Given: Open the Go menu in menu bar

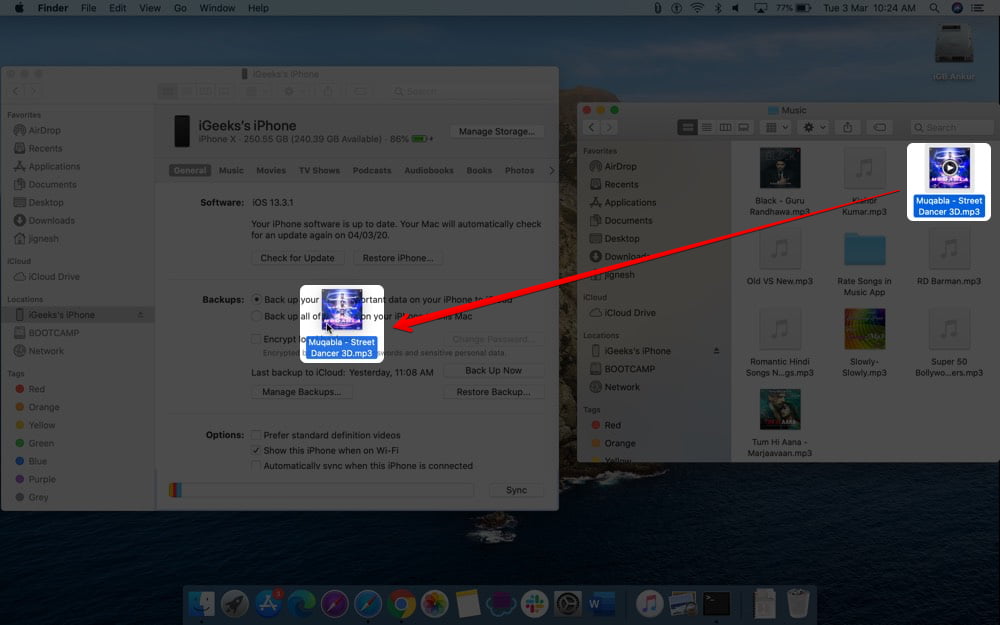Looking at the screenshot, I should (x=180, y=8).
